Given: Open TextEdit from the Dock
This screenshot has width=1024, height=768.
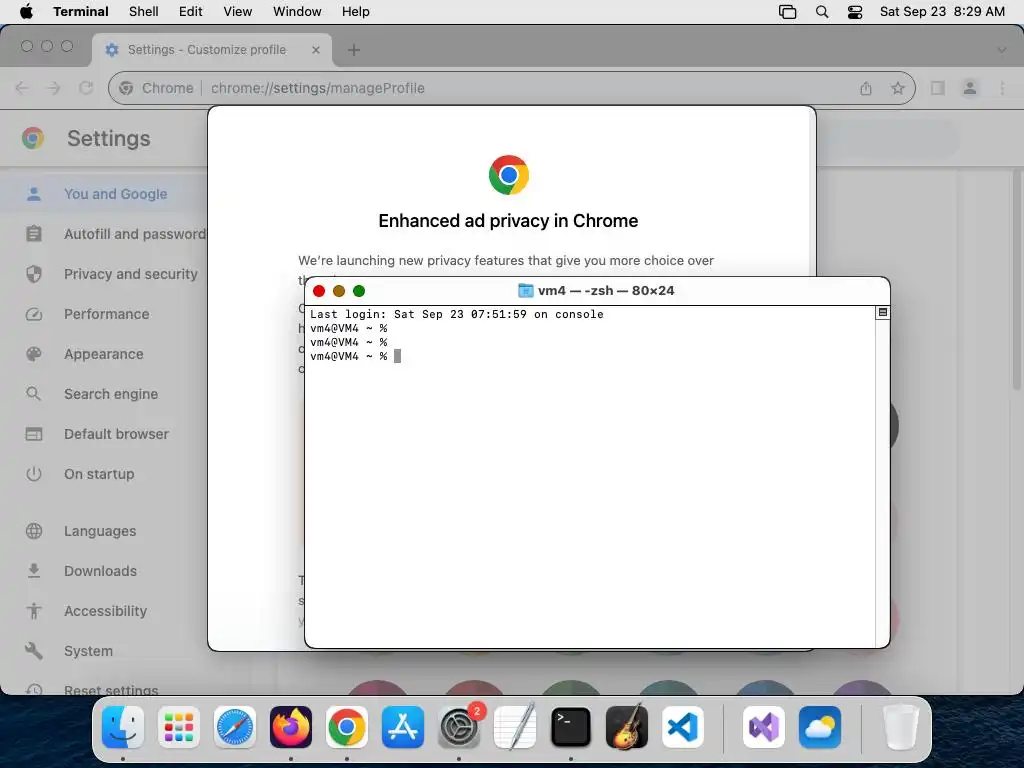Looking at the screenshot, I should (515, 727).
